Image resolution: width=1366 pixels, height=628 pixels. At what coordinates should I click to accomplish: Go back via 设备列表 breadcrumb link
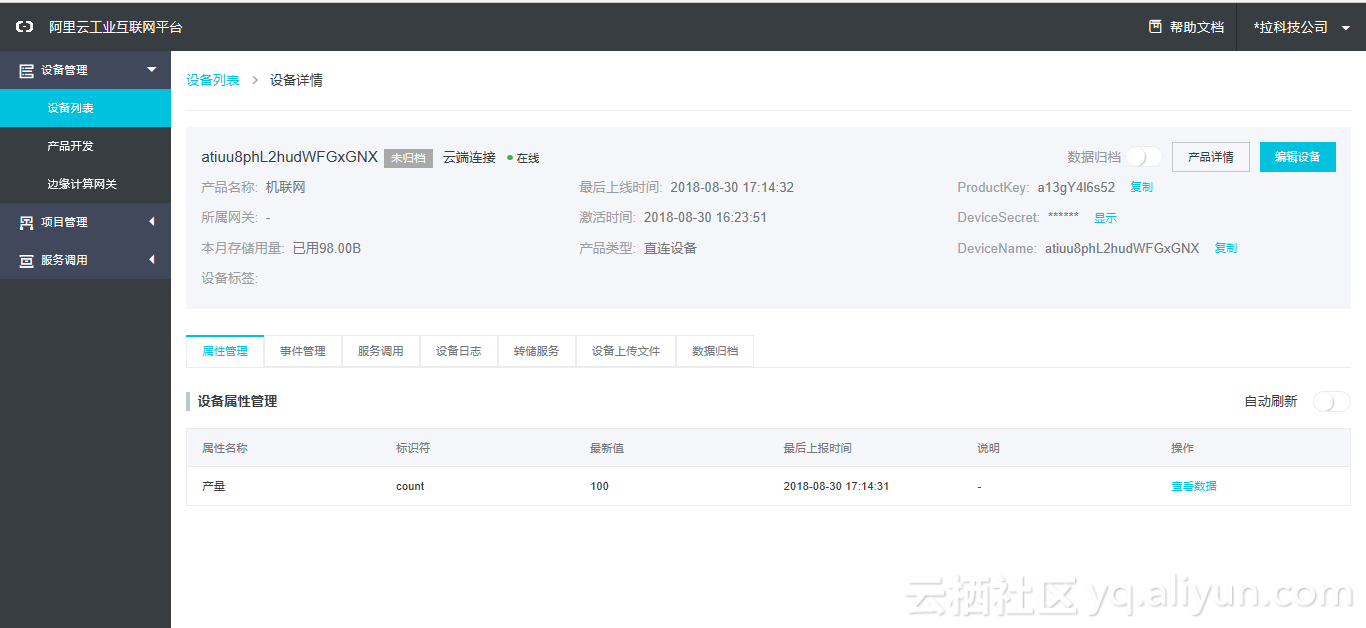213,80
